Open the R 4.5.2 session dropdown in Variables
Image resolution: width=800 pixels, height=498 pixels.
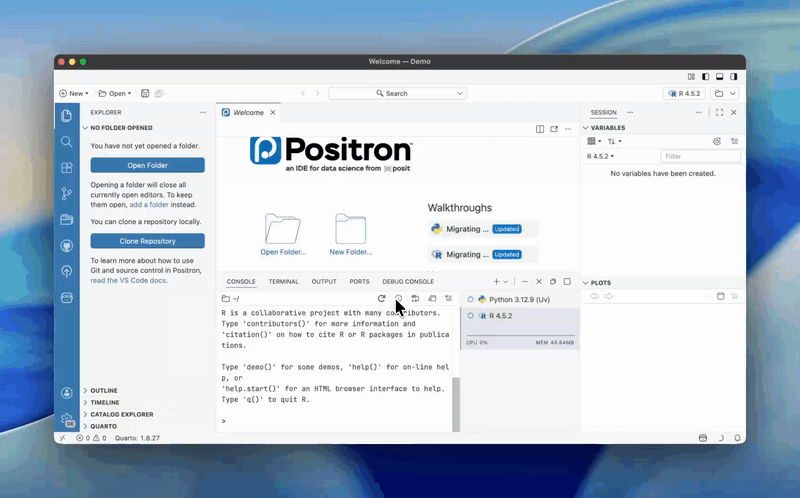click(601, 156)
